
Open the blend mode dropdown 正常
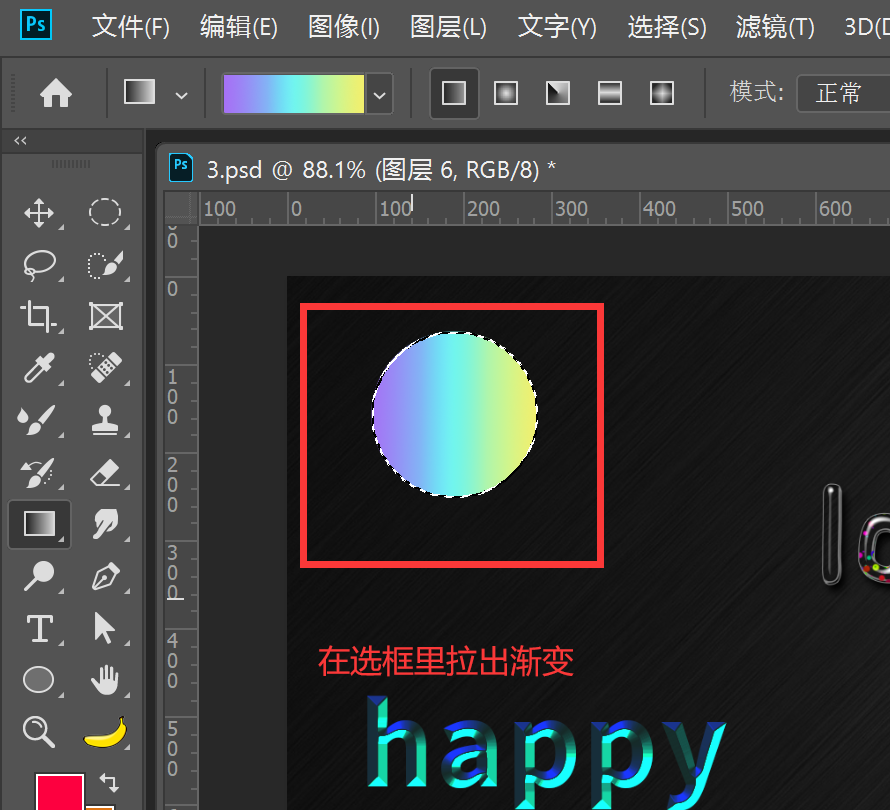pyautogui.click(x=843, y=93)
